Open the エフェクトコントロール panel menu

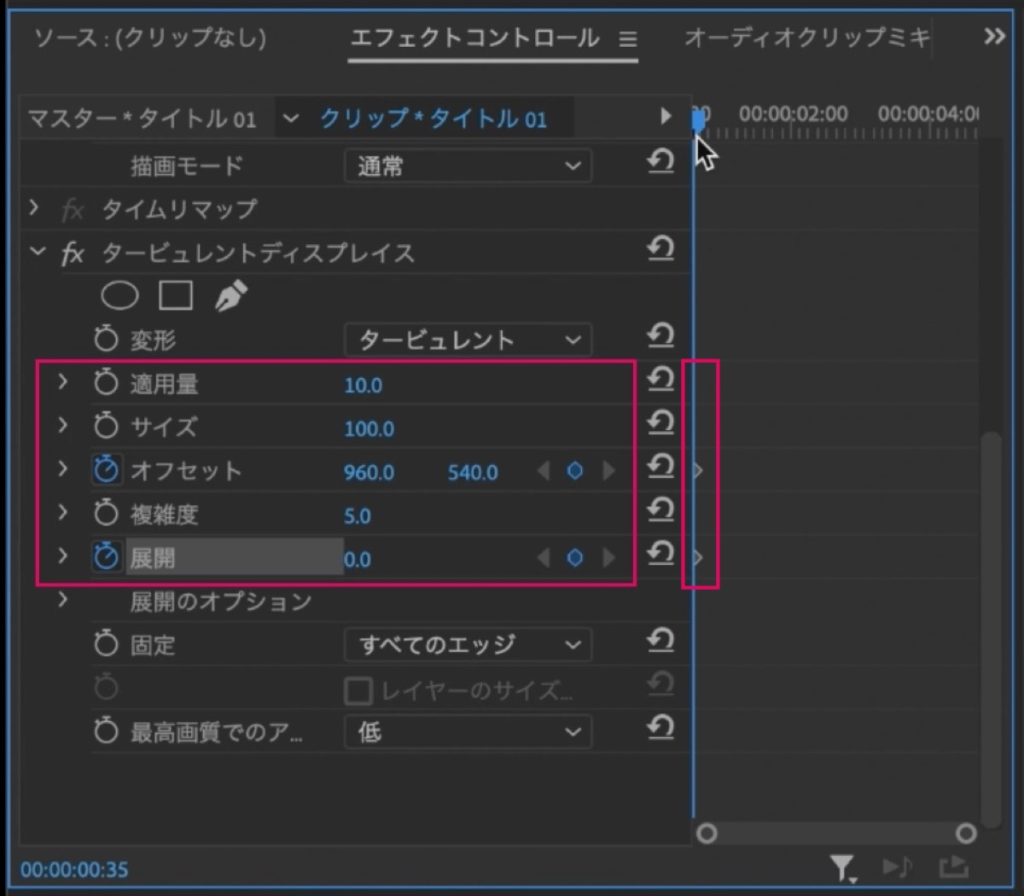pyautogui.click(x=628, y=40)
